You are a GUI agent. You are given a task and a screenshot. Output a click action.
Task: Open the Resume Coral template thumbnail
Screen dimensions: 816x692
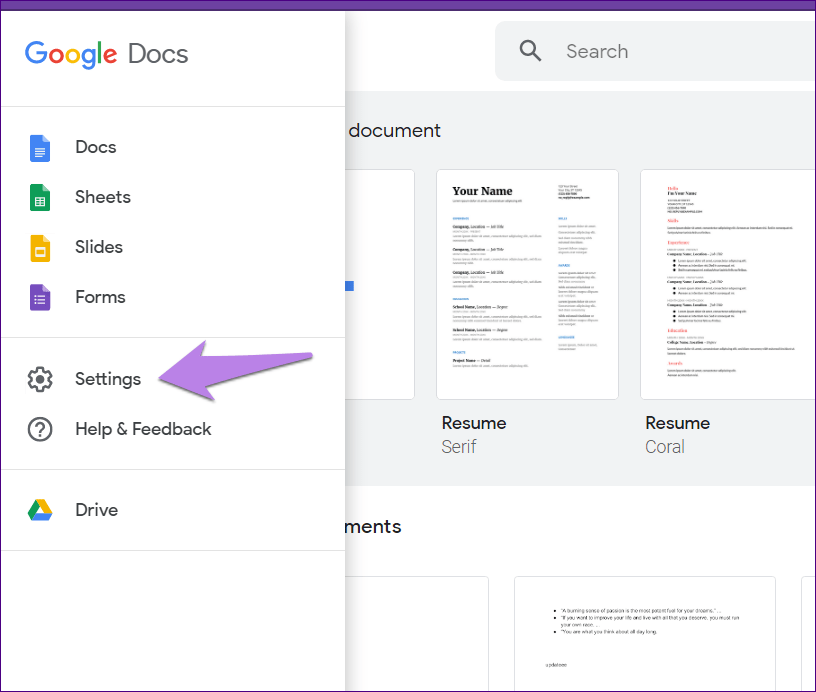pyautogui.click(x=728, y=284)
